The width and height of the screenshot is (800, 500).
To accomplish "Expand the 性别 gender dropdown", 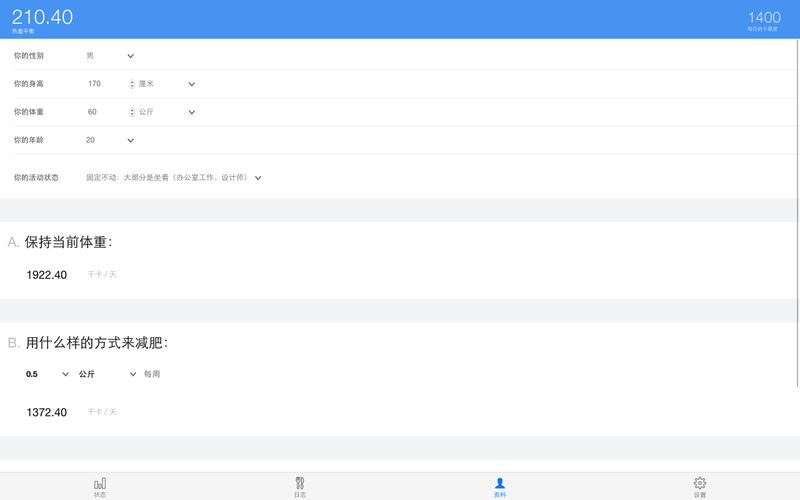I will point(130,56).
